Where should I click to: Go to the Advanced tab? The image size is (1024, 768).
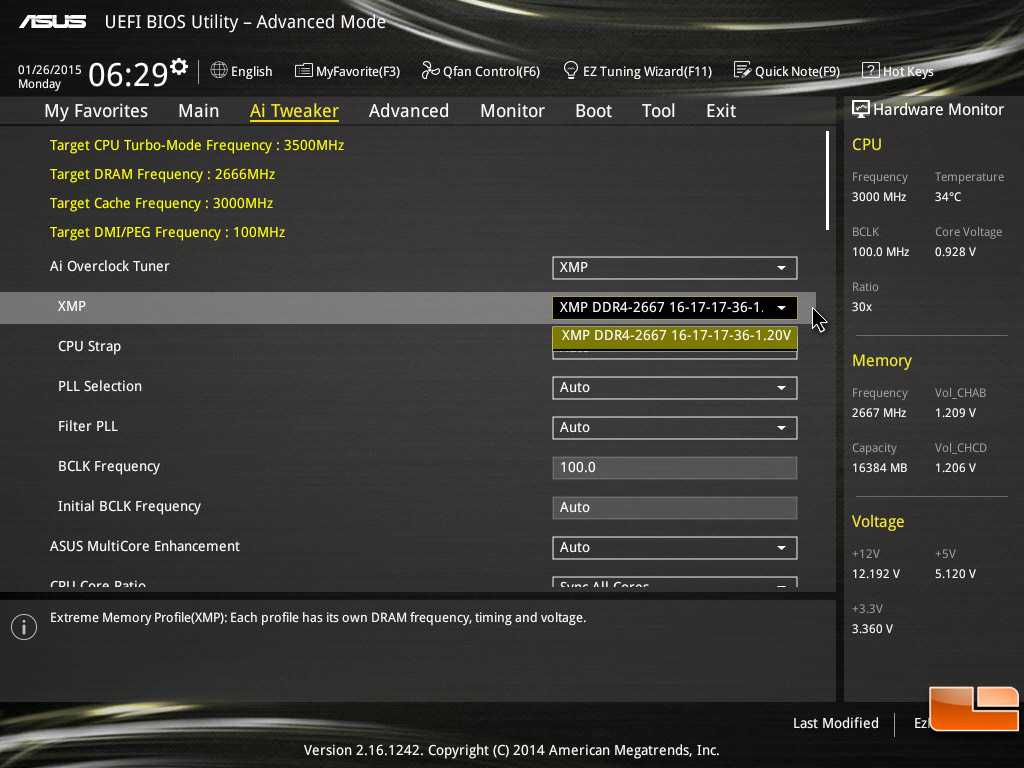[x=409, y=111]
